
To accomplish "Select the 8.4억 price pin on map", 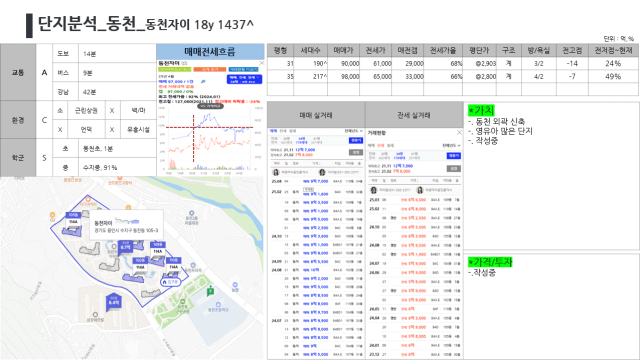I will point(113,302).
